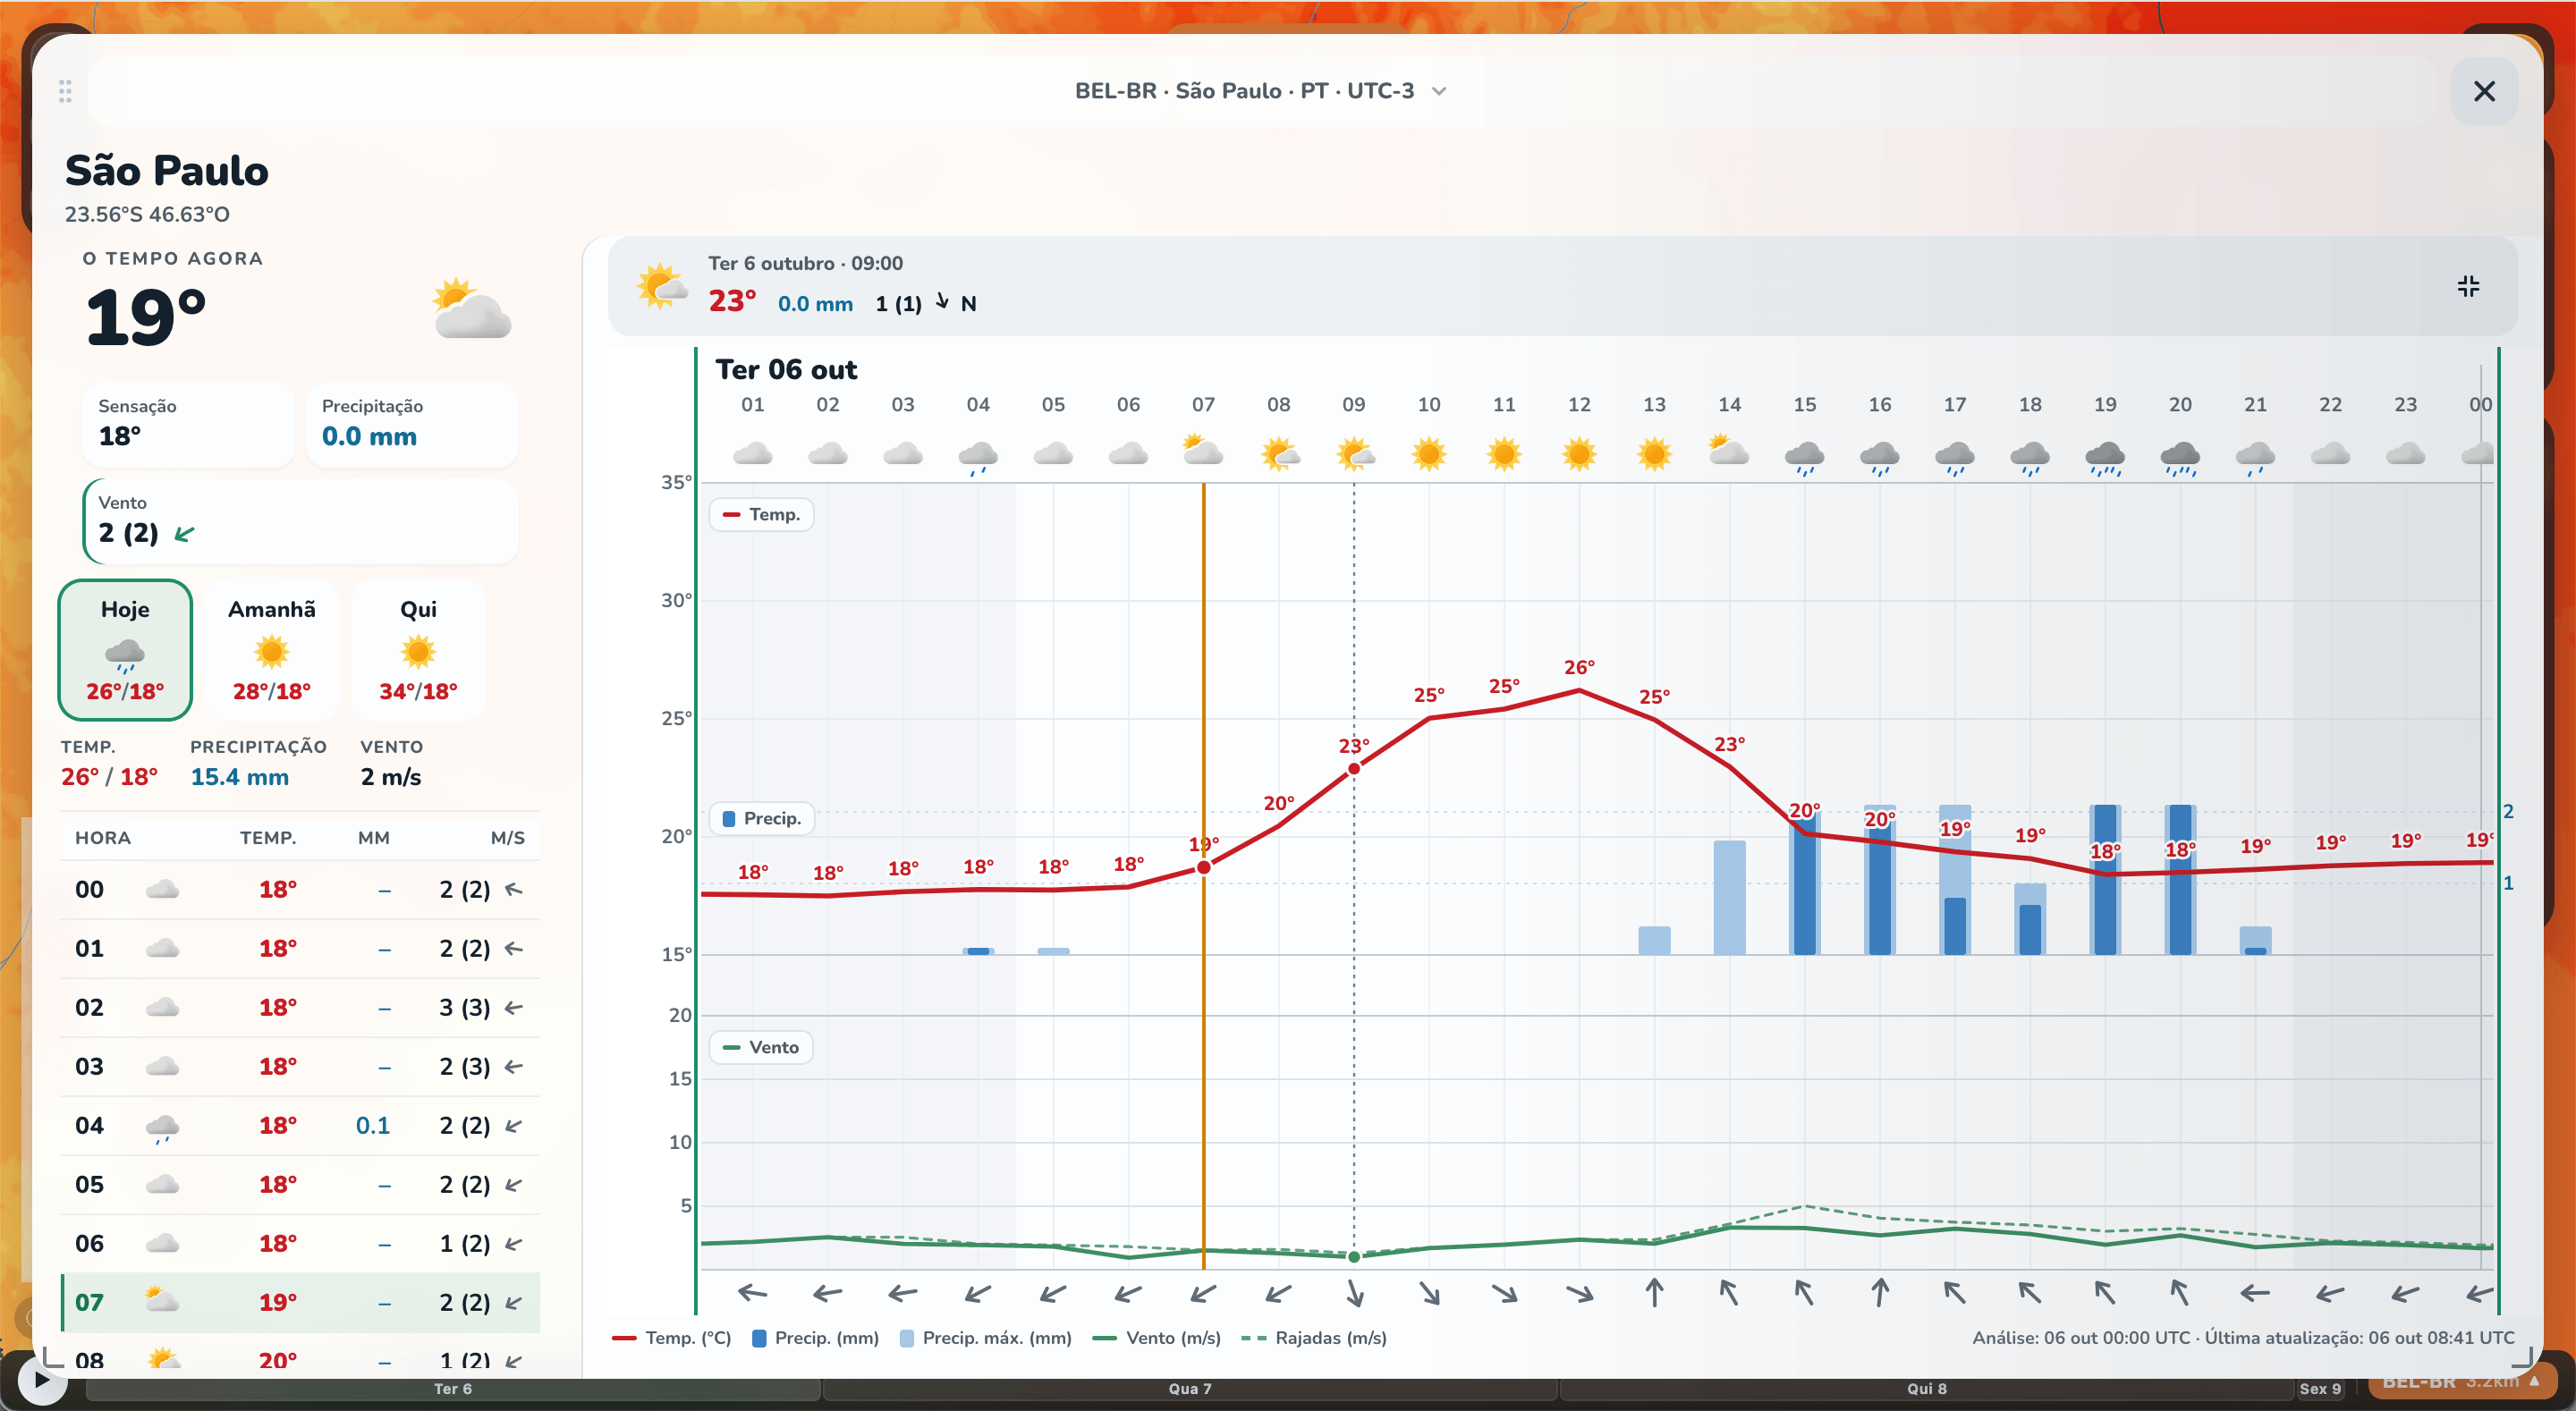Click the wind arrow below hour 09
This screenshot has height=1411, width=2576.
pyautogui.click(x=1354, y=1293)
